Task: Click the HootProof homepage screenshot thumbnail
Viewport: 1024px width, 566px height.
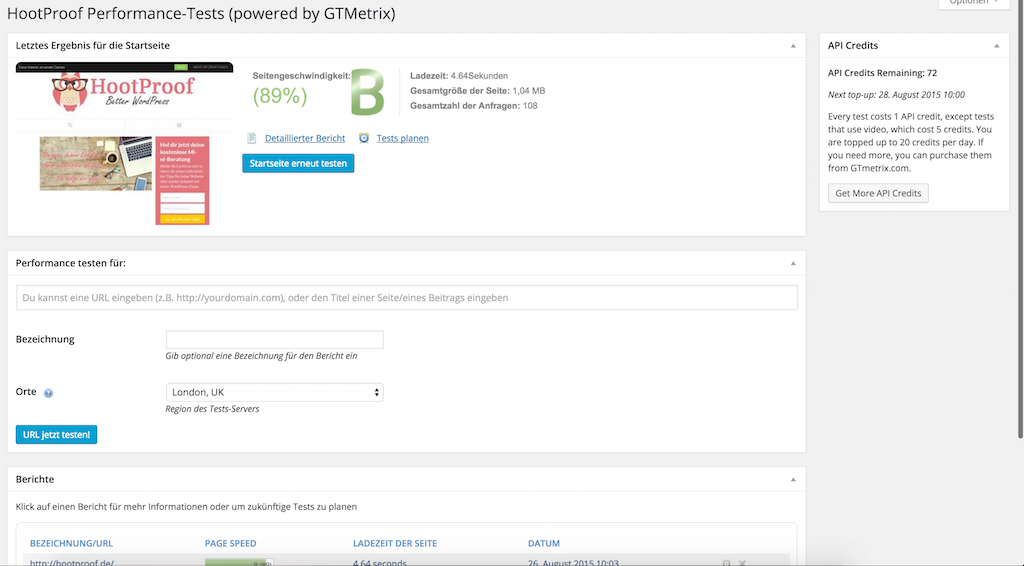Action: point(124,144)
